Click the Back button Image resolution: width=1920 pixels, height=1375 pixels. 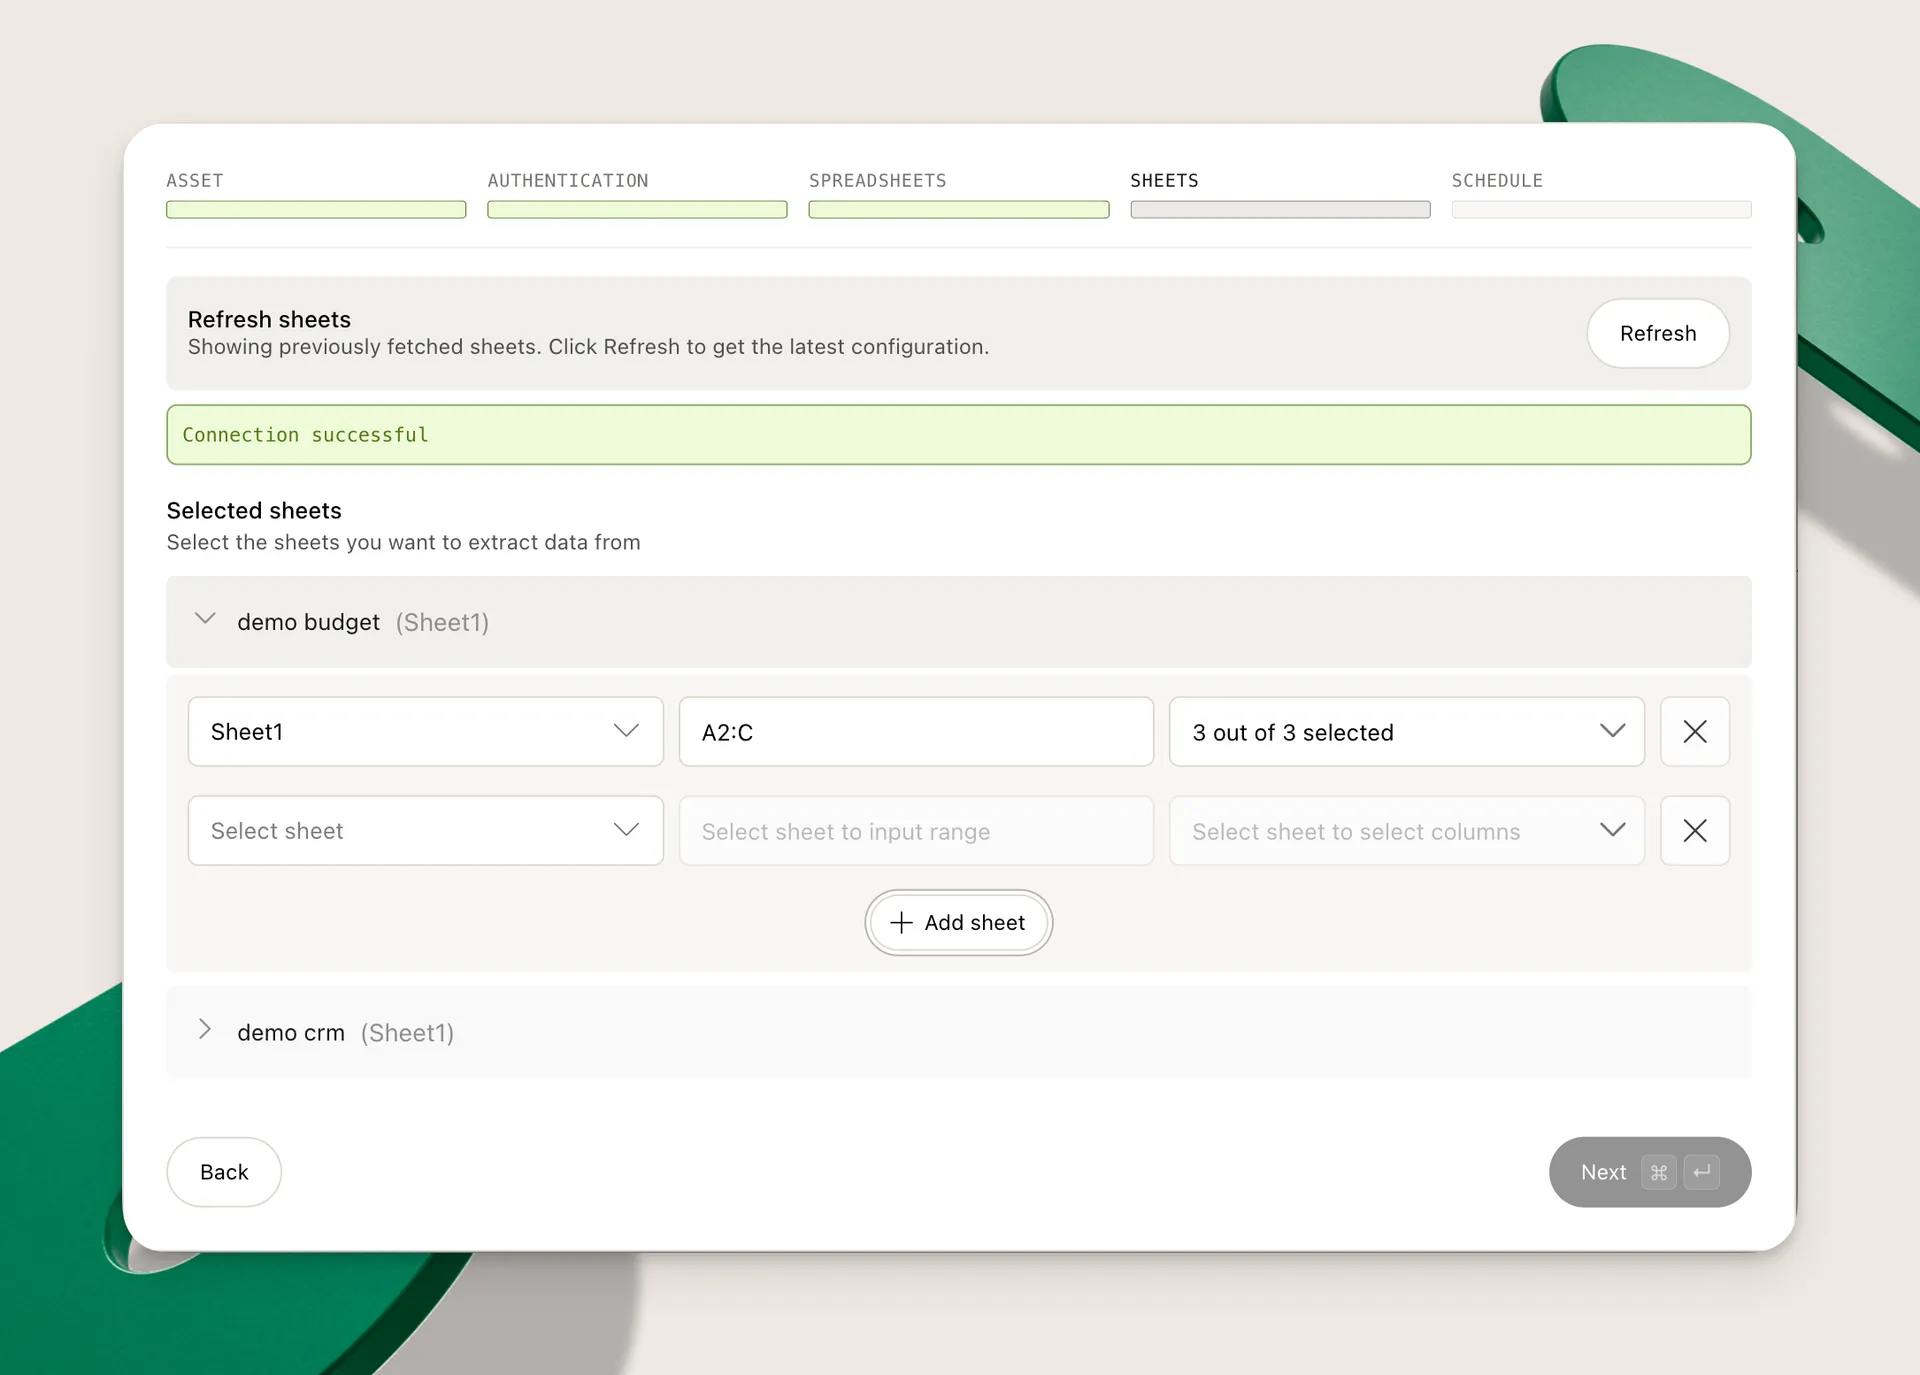(223, 1171)
